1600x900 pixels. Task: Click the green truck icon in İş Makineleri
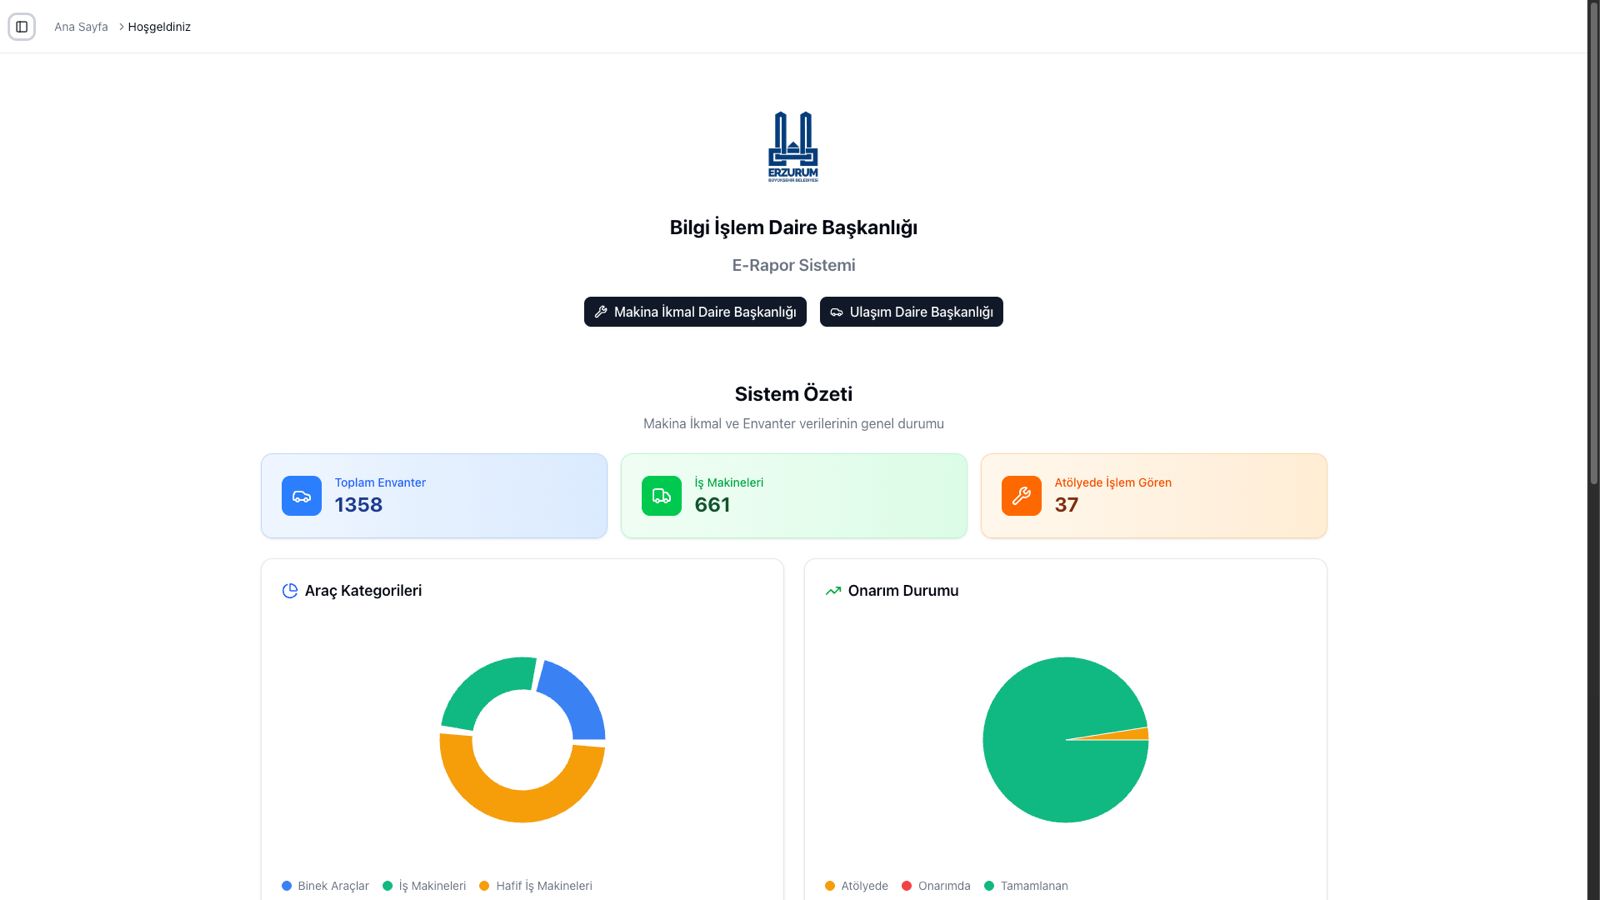pyautogui.click(x=661, y=496)
